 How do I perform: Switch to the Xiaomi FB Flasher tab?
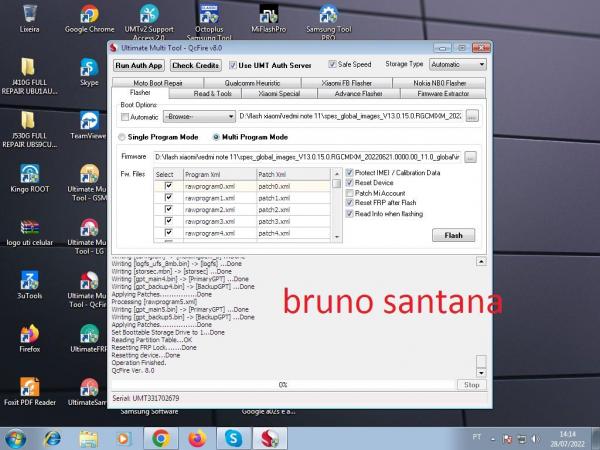346,83
